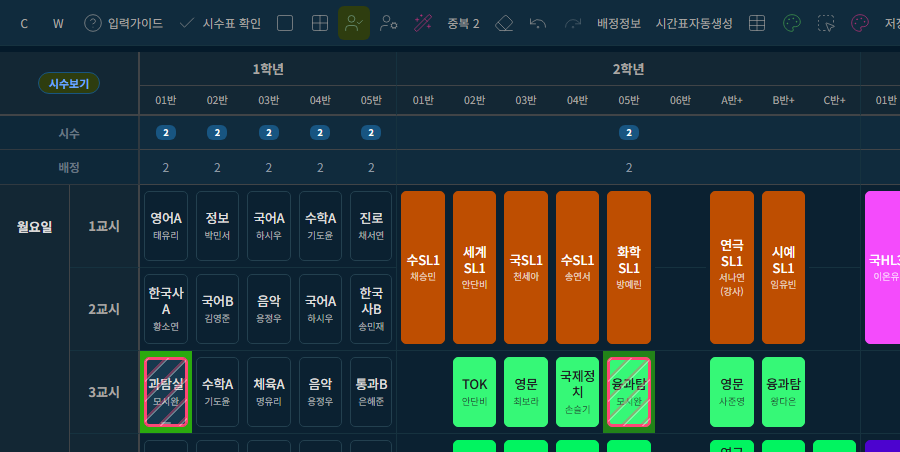The width and height of the screenshot is (900, 452).
Task: Click the 시수표 확인 checkmark button
Action: (x=220, y=24)
